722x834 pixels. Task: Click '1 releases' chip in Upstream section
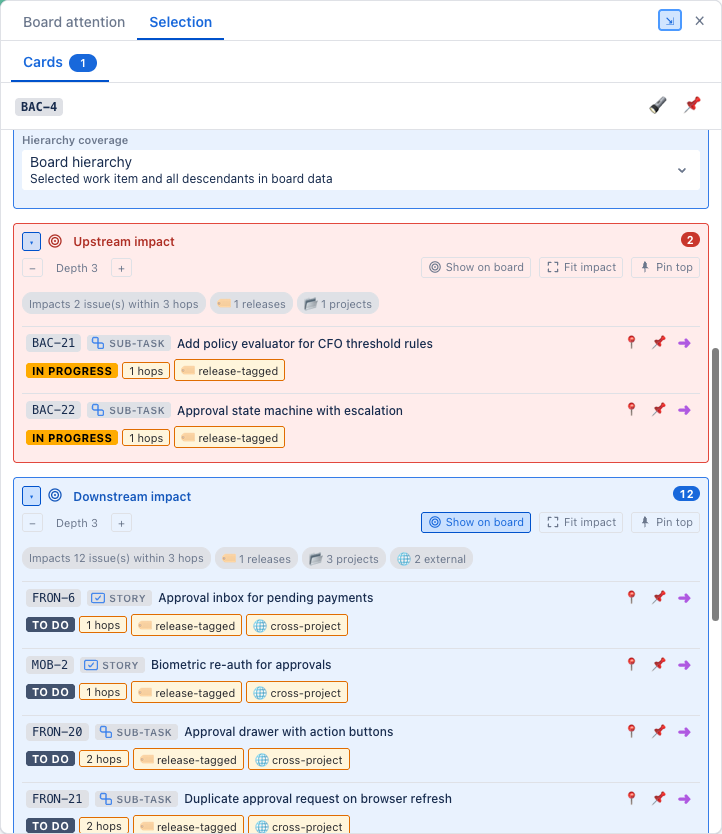[252, 304]
